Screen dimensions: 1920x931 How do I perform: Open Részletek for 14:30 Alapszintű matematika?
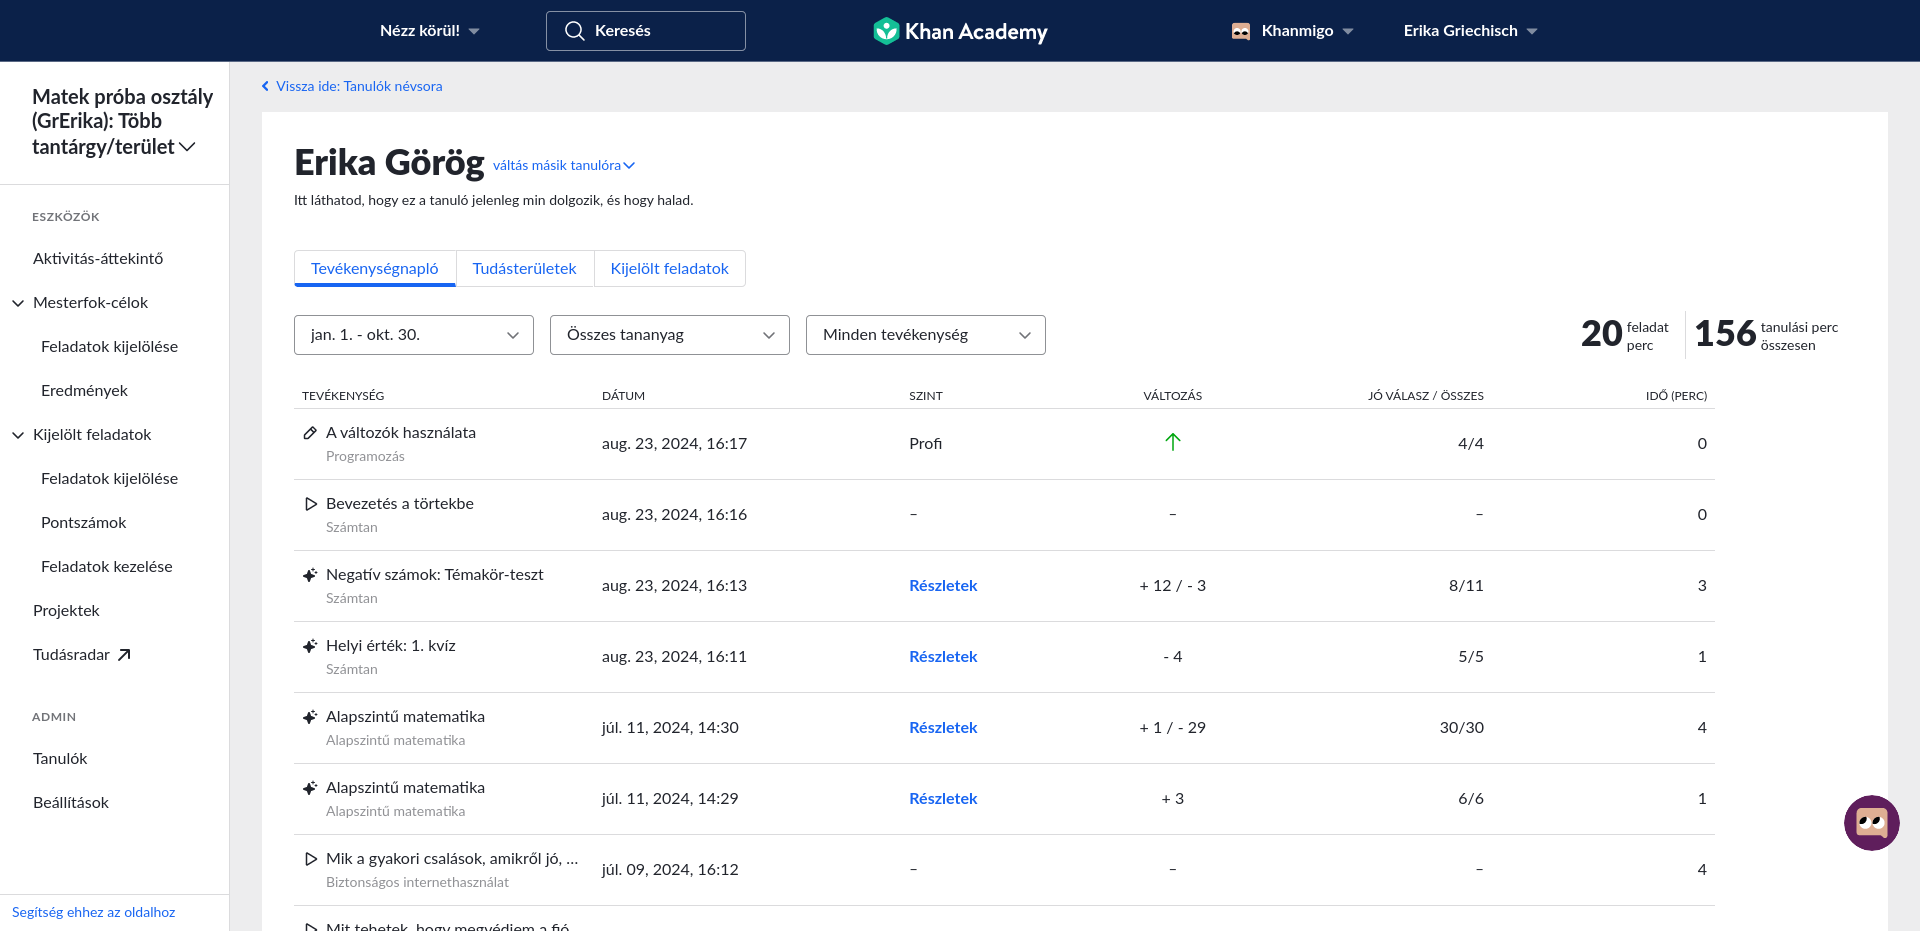[943, 727]
